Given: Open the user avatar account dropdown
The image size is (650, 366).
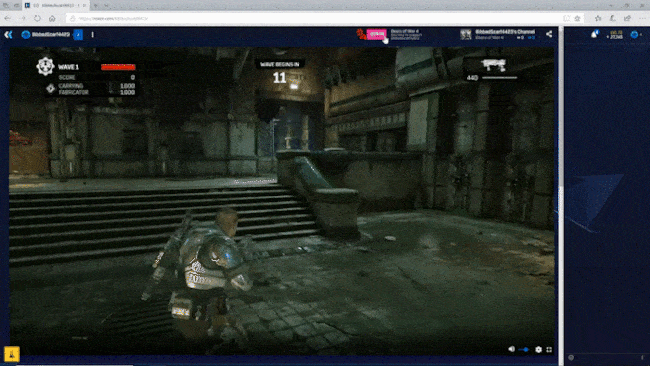Looking at the screenshot, I should click(635, 35).
